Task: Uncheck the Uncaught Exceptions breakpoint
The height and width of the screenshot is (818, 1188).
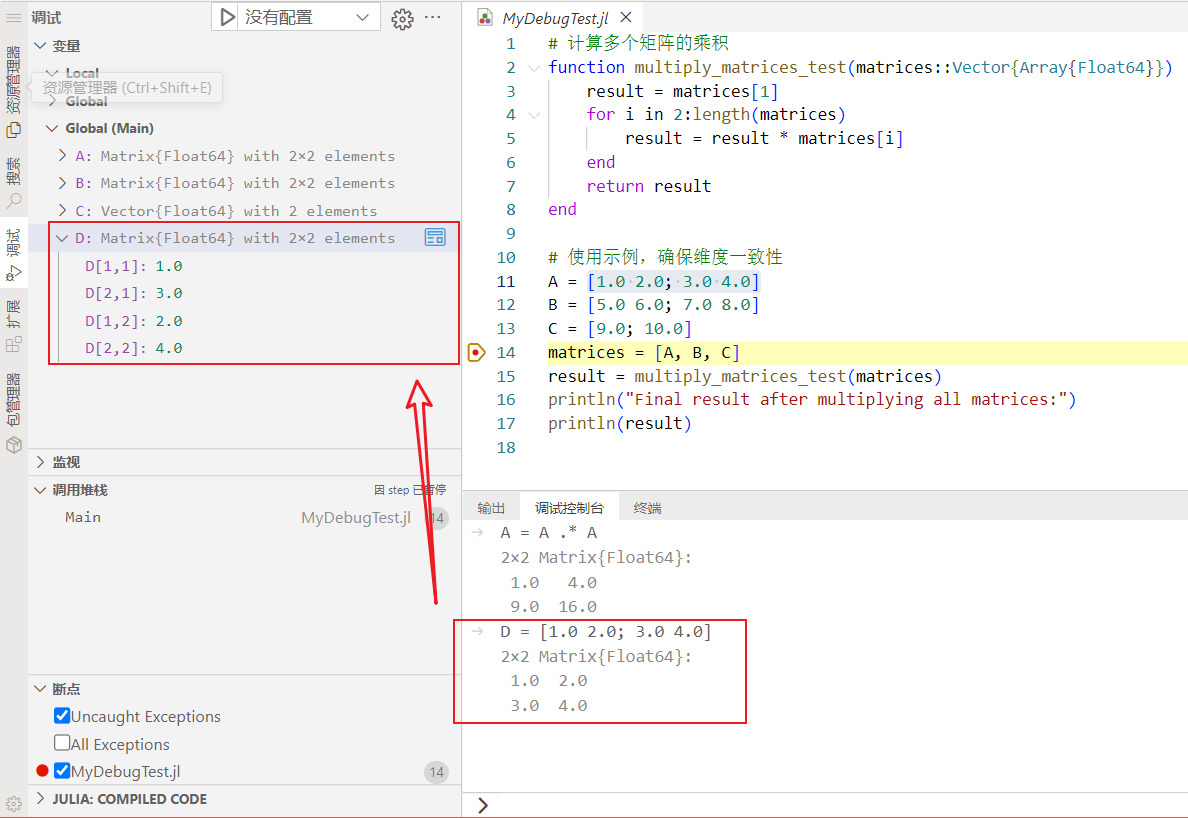Action: [x=62, y=716]
